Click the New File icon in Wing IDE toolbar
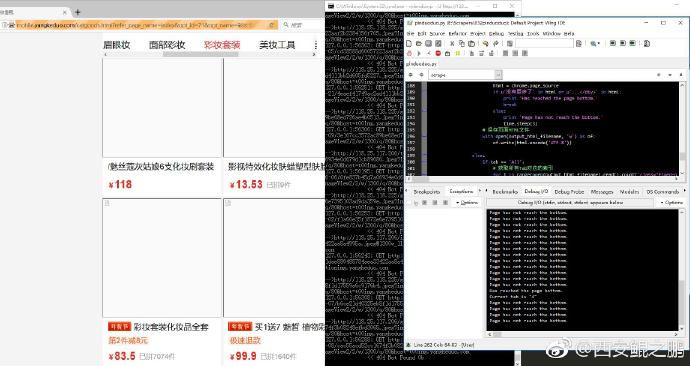 [409, 44]
